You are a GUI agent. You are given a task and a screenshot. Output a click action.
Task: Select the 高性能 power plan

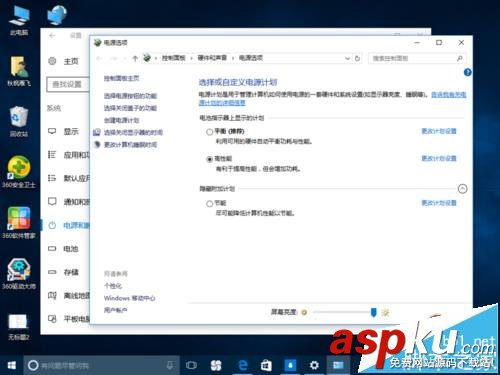(210, 159)
